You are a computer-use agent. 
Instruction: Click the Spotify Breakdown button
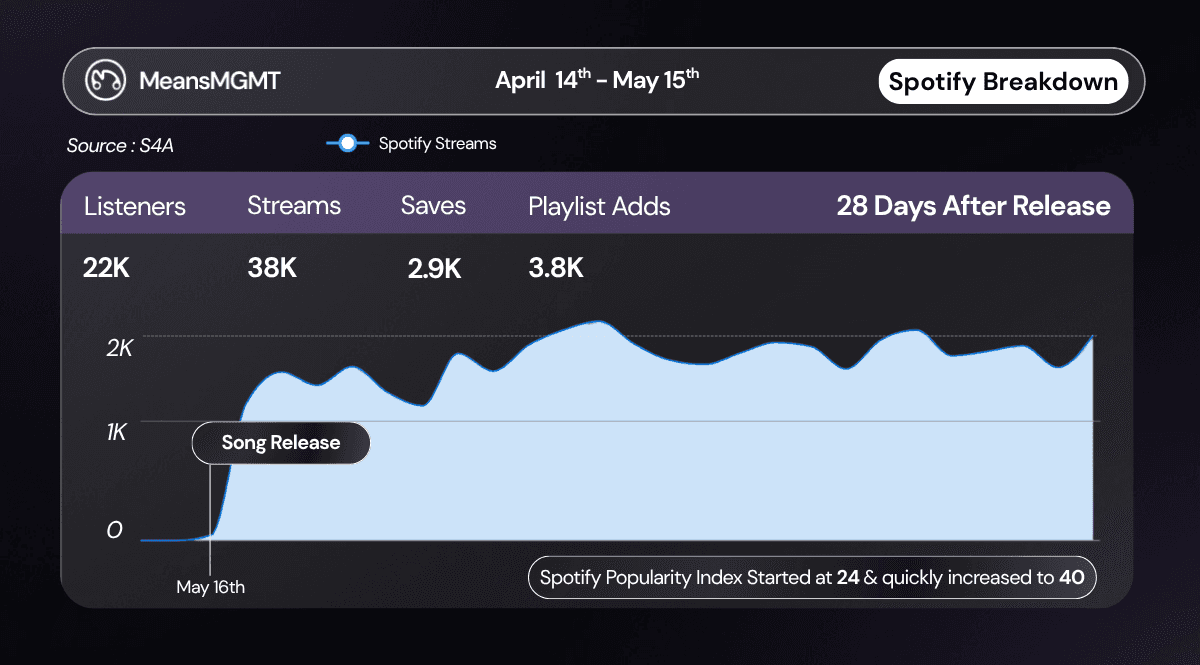pyautogui.click(x=1003, y=81)
